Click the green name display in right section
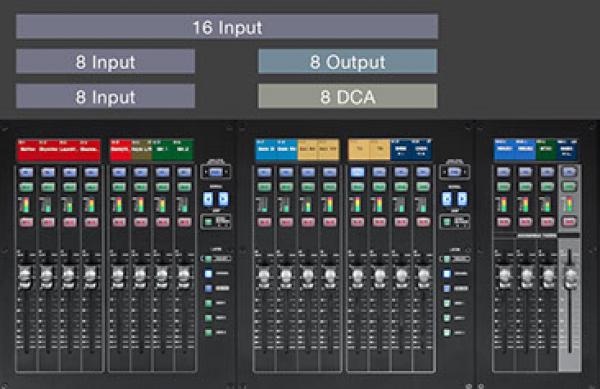This screenshot has width=600, height=389. click(546, 149)
